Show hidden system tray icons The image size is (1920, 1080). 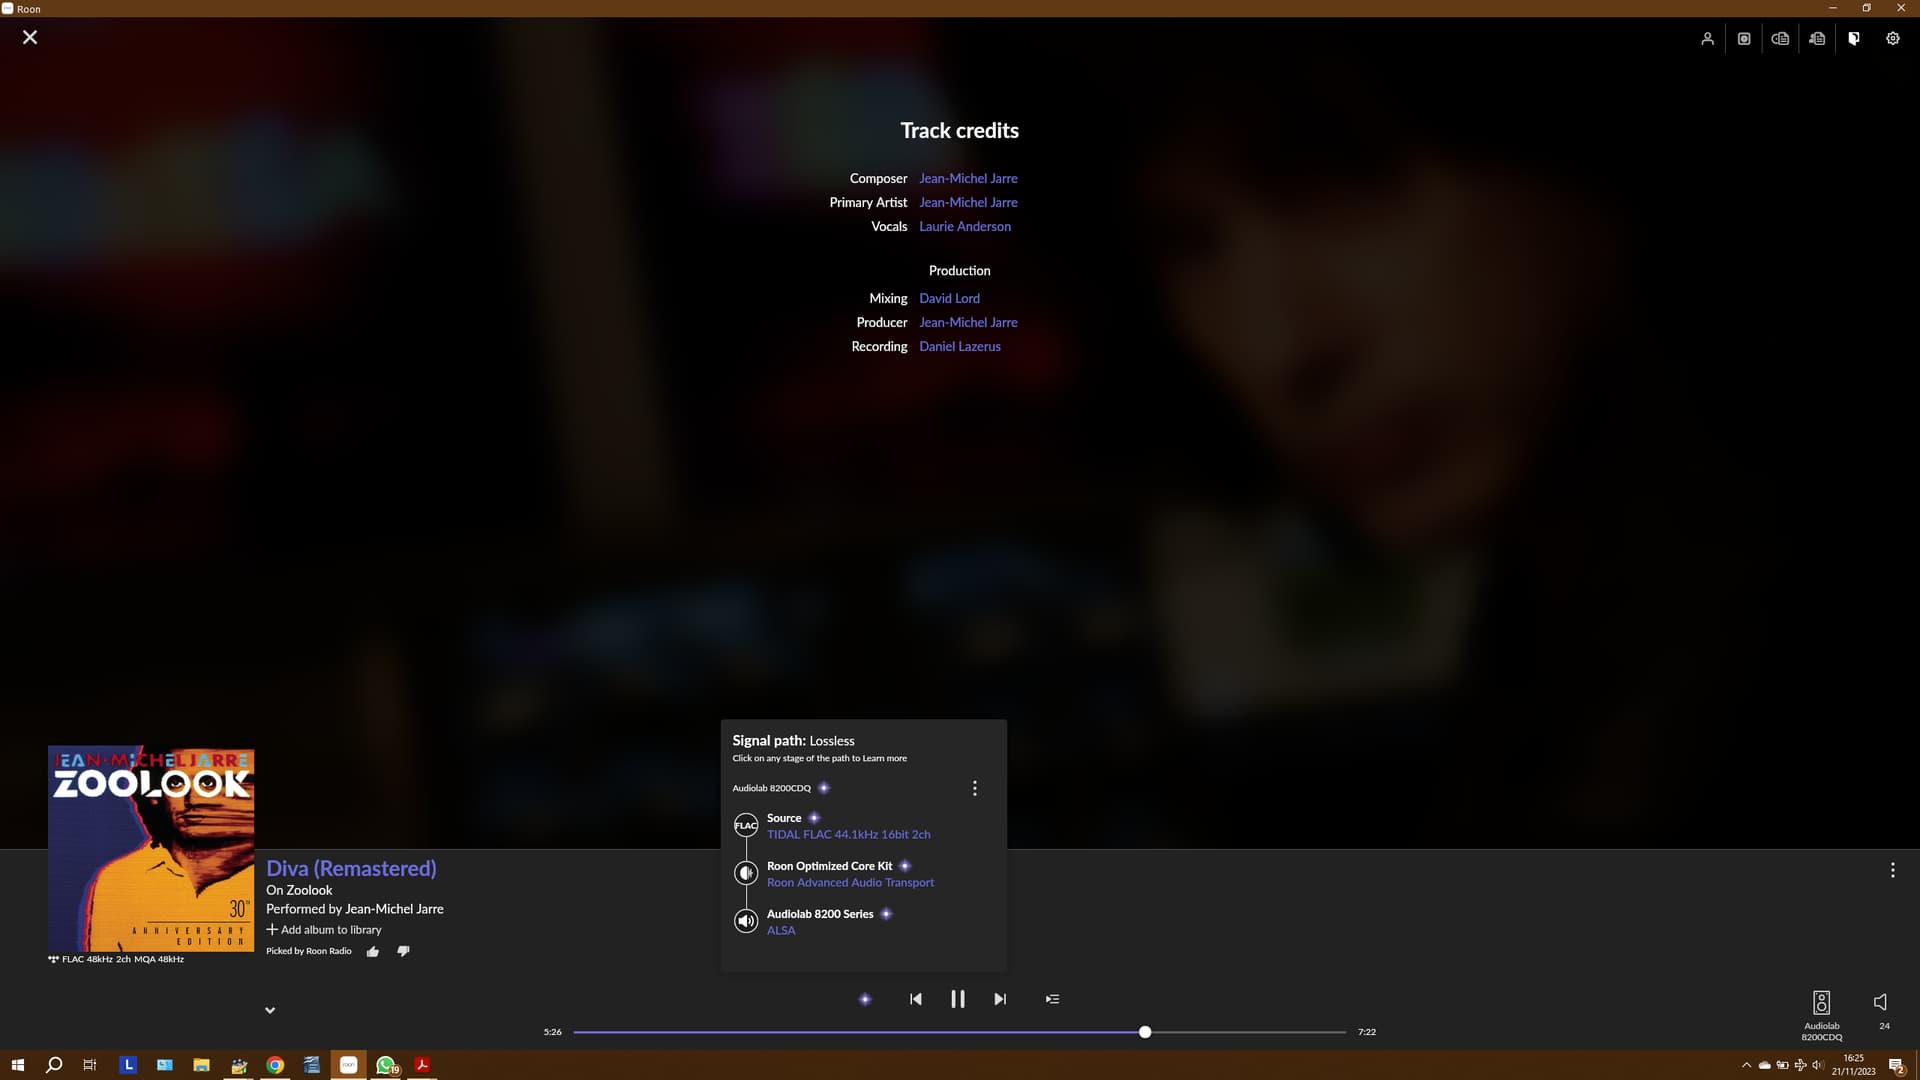pos(1746,1065)
